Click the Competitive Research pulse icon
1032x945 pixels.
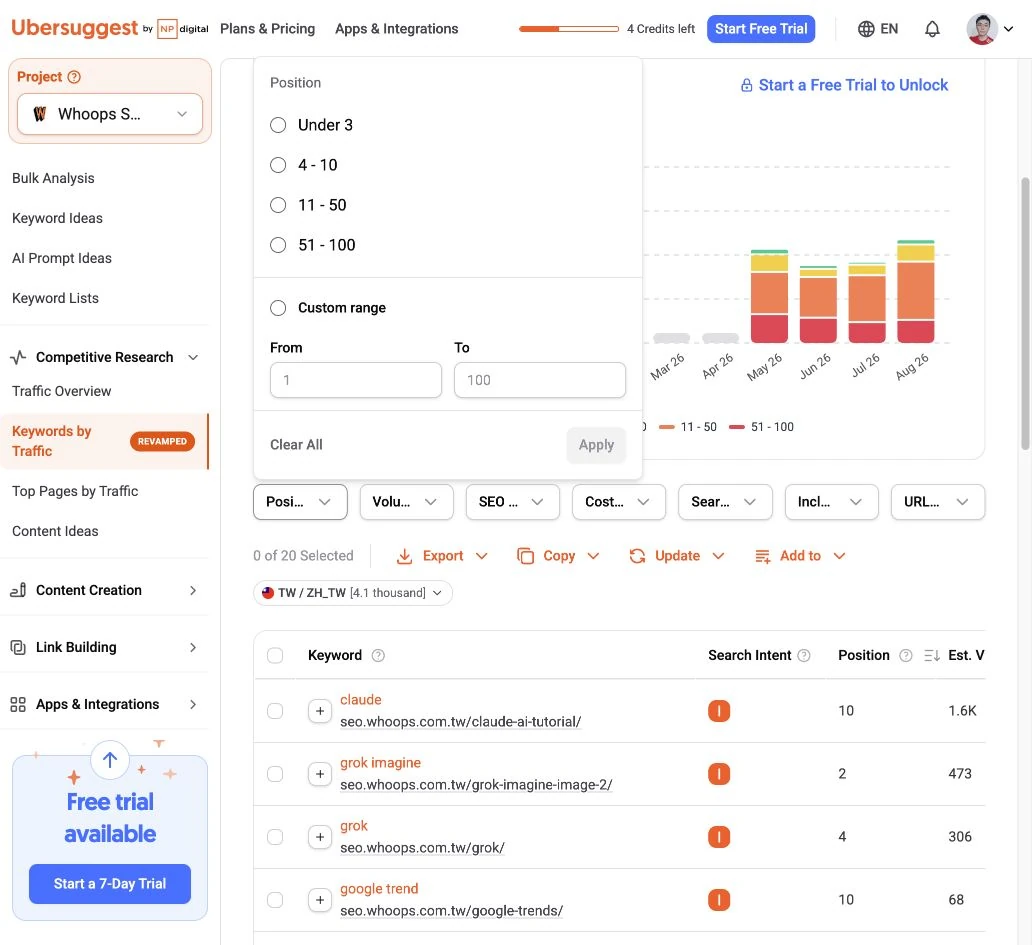(18, 357)
